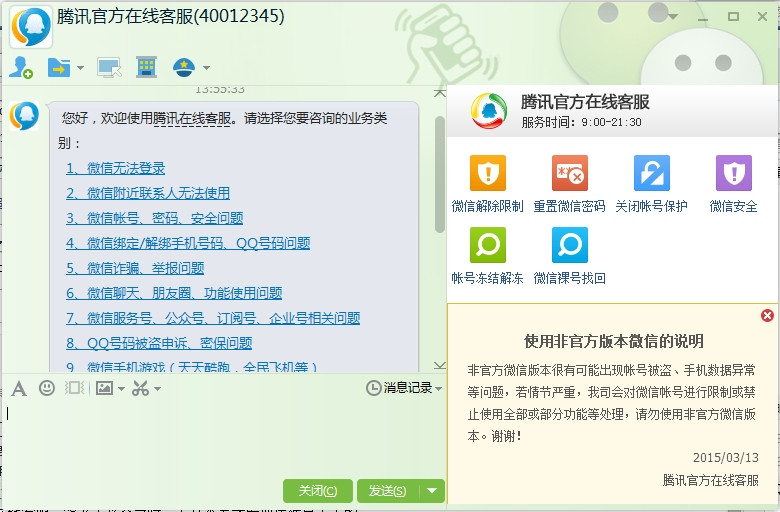780x512 pixels.
Task: Open link 4、微信绑定/解绑手机号码
Action: 188,243
